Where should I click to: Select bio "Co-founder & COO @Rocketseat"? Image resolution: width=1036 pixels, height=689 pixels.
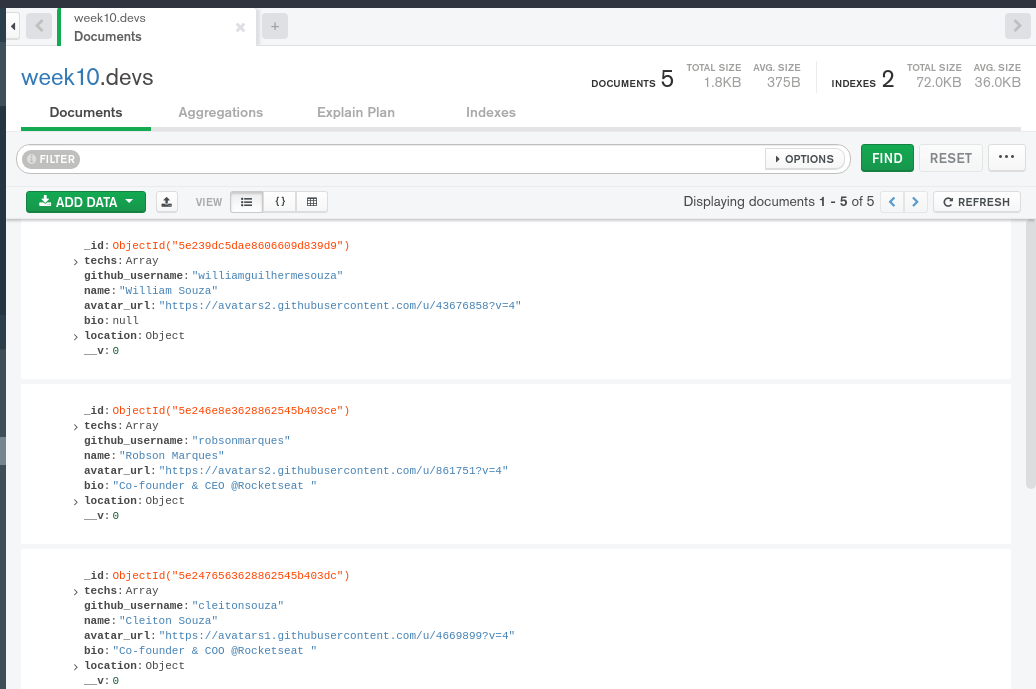tap(214, 651)
